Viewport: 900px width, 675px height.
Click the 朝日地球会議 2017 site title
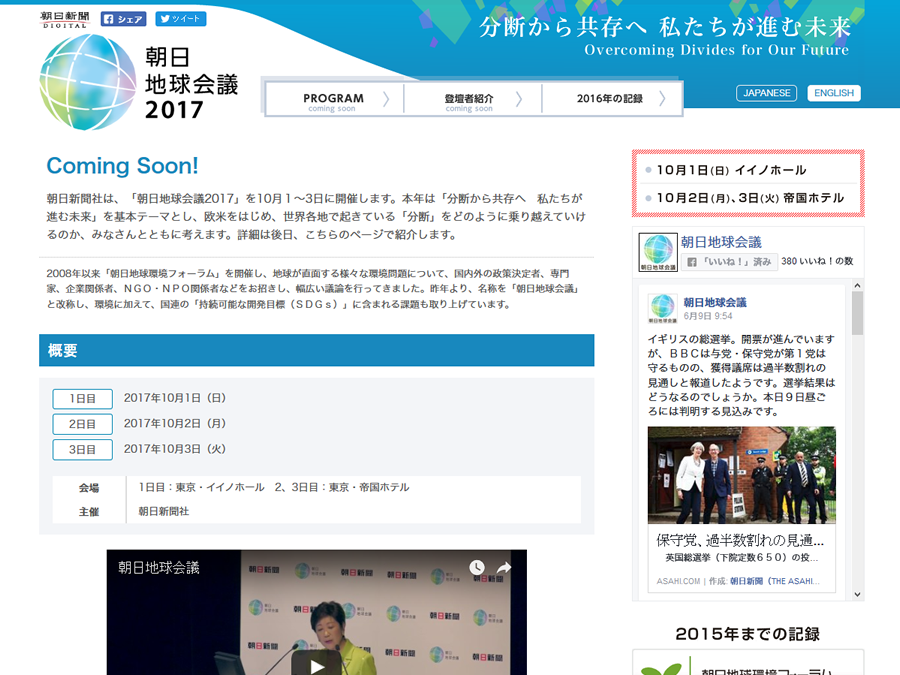coord(191,83)
